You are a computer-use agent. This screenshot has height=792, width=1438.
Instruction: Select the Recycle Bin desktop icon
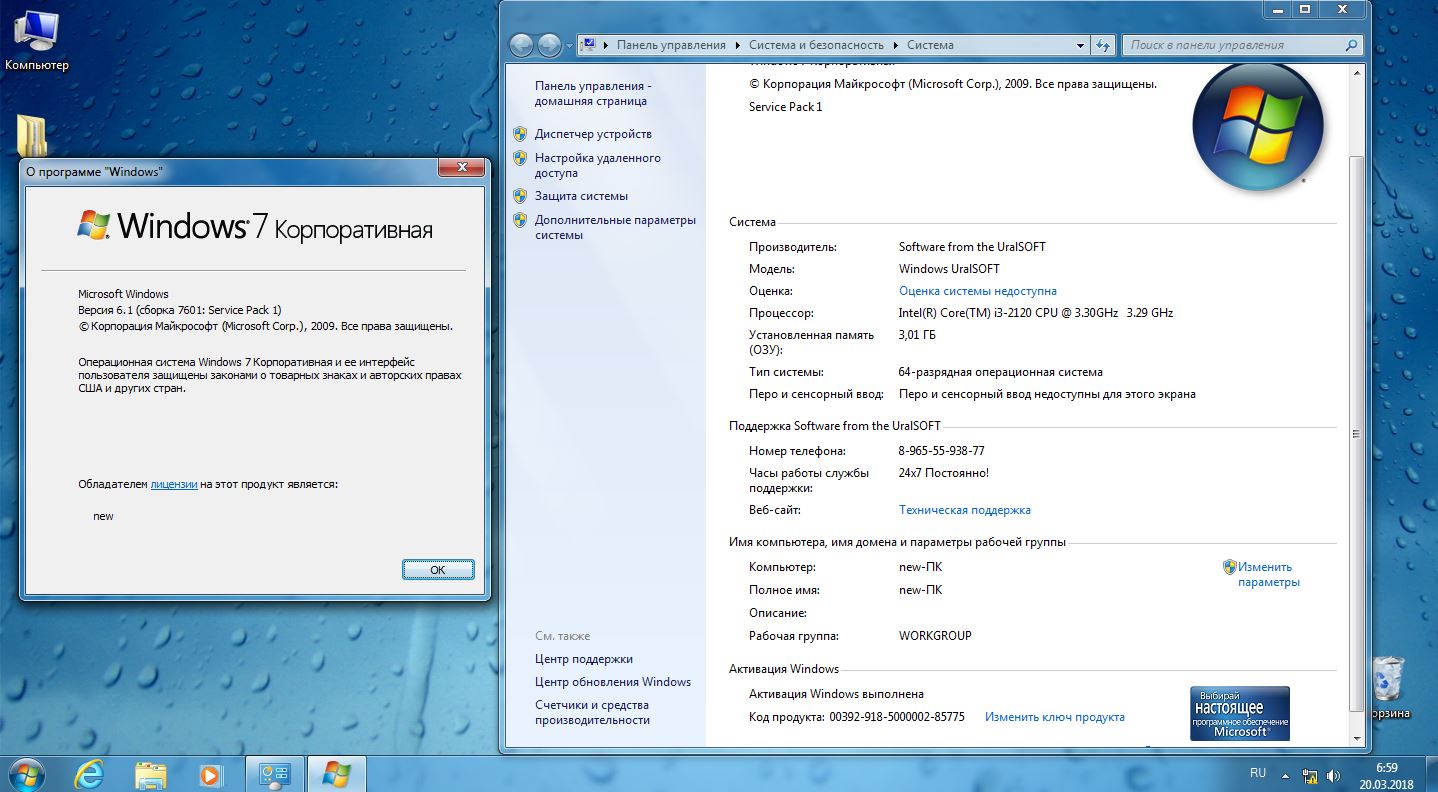[x=1389, y=687]
